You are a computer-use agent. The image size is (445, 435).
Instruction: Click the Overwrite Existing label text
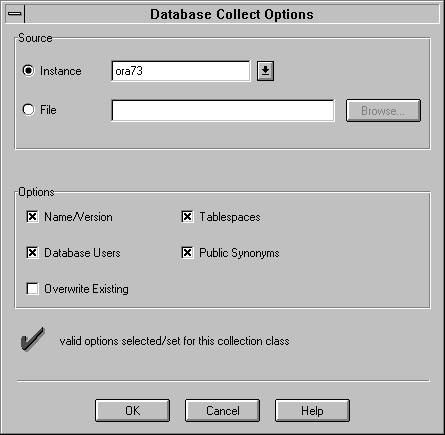coord(86,289)
